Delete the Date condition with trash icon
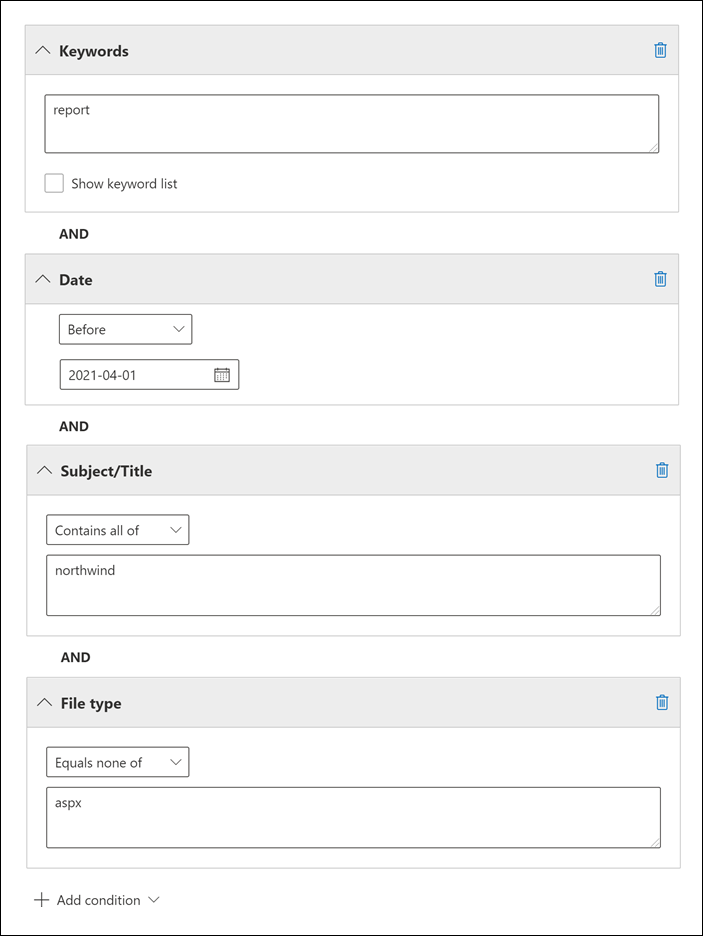Screen dimensions: 703x936 click(x=660, y=279)
